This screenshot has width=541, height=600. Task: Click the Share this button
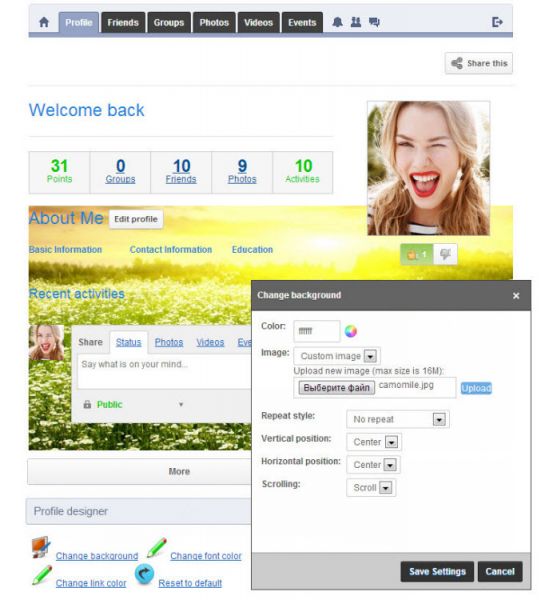(x=479, y=64)
